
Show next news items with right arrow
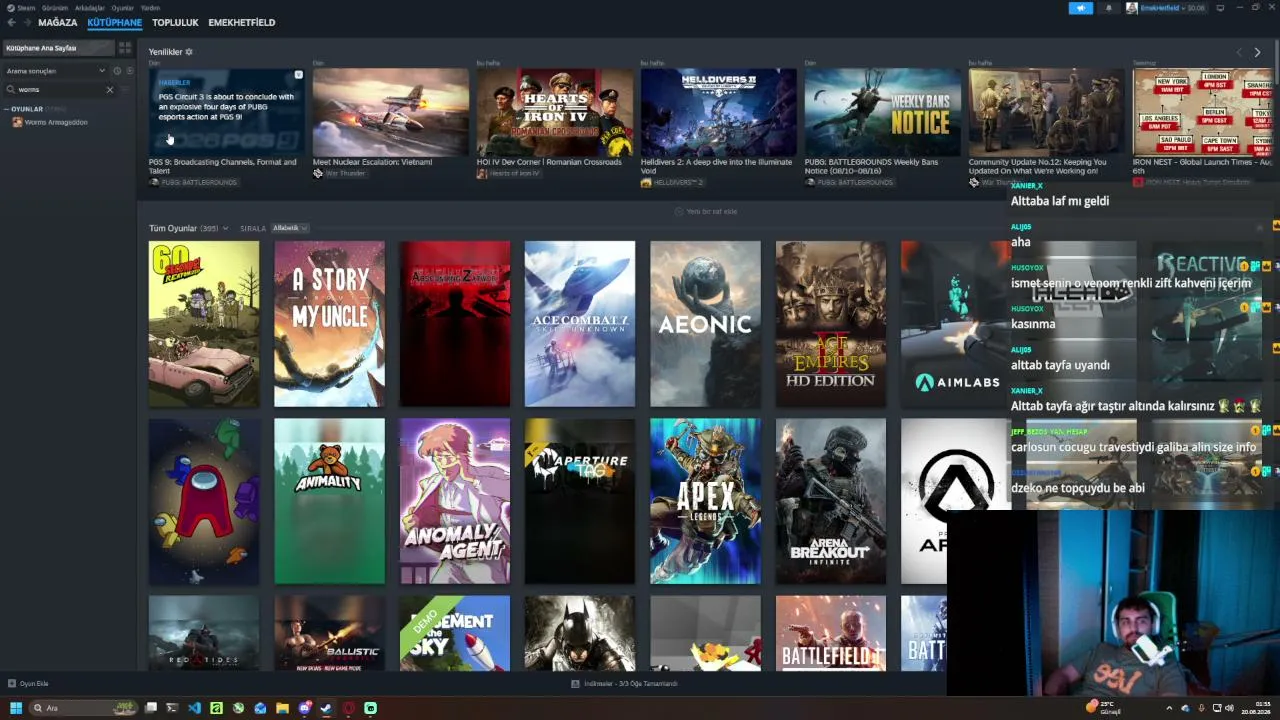[x=1258, y=52]
